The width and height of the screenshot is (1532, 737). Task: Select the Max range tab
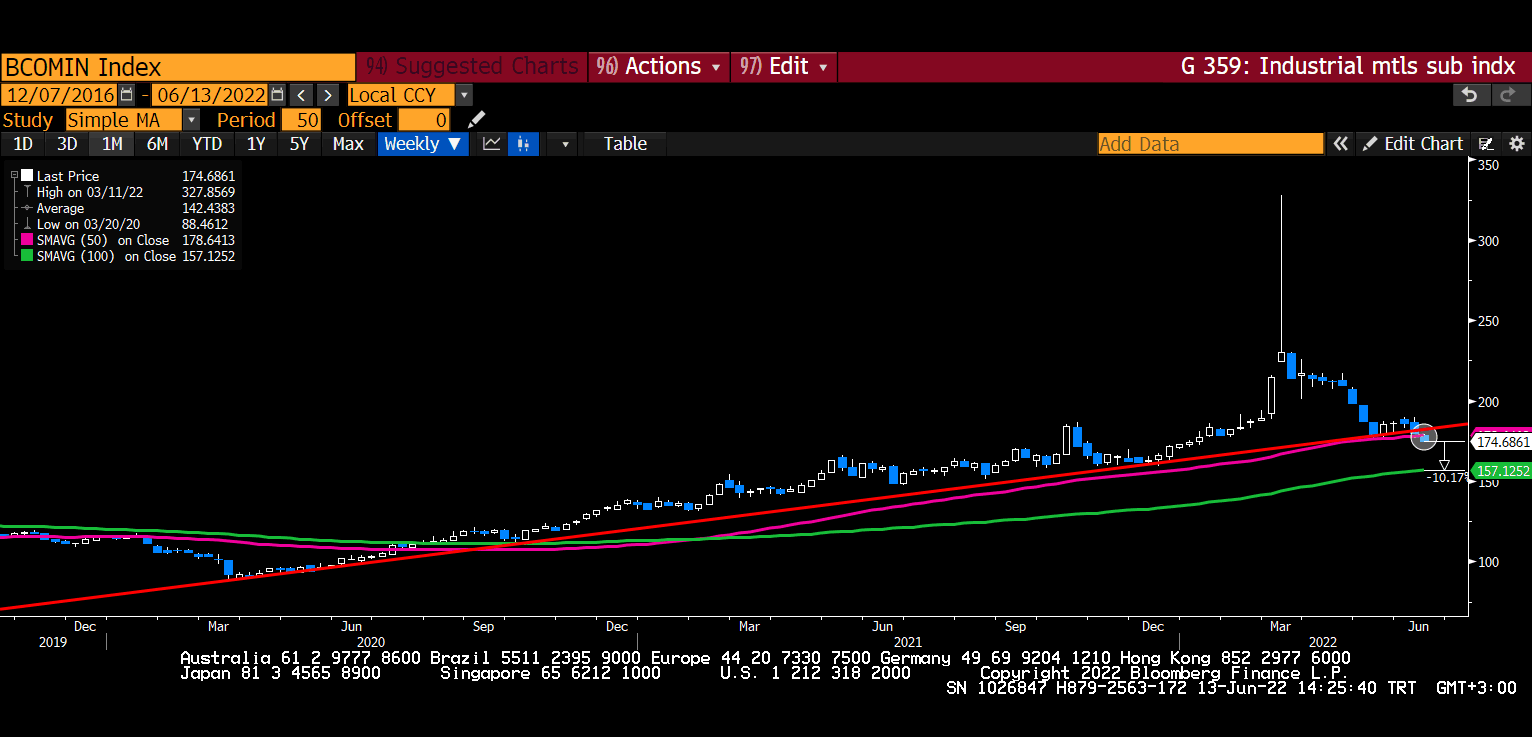pyautogui.click(x=348, y=144)
